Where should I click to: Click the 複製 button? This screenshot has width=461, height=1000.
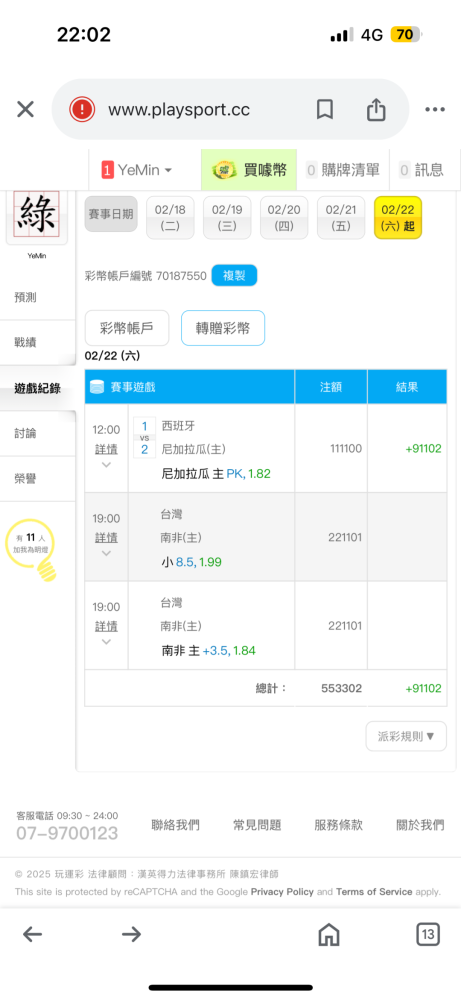(x=234, y=276)
